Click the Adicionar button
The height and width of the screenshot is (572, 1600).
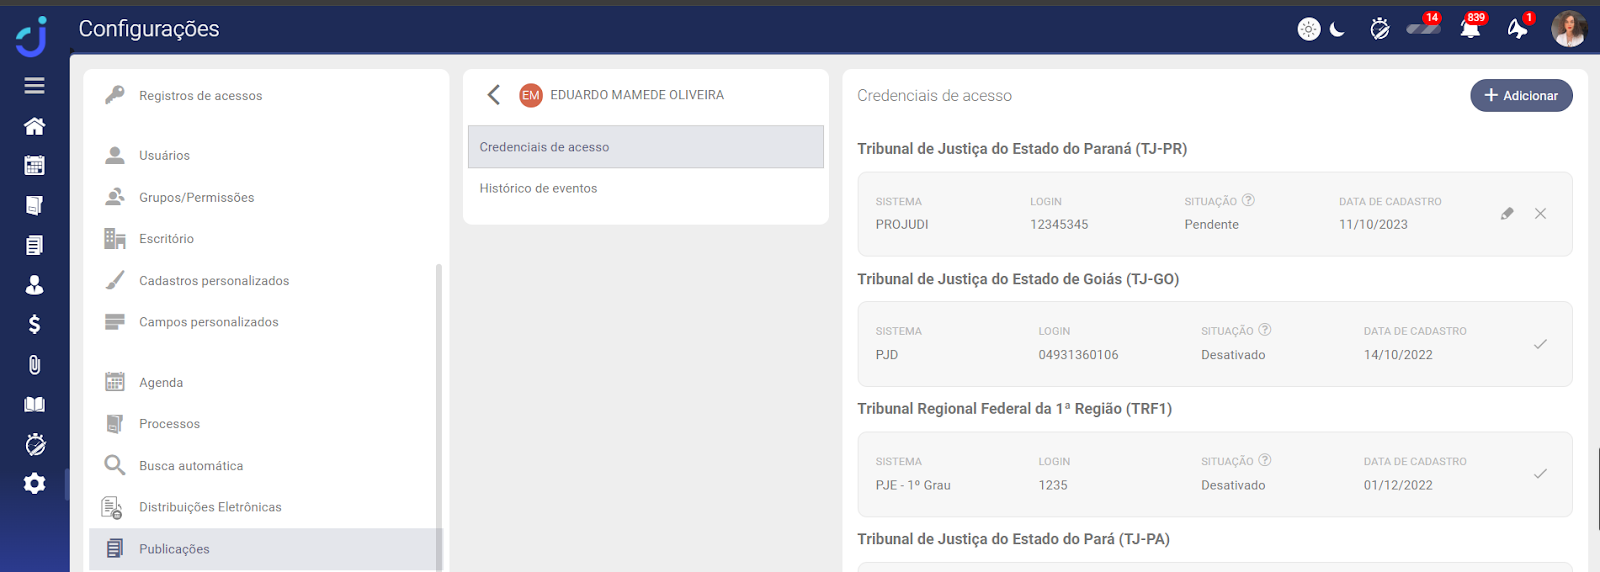pyautogui.click(x=1520, y=95)
